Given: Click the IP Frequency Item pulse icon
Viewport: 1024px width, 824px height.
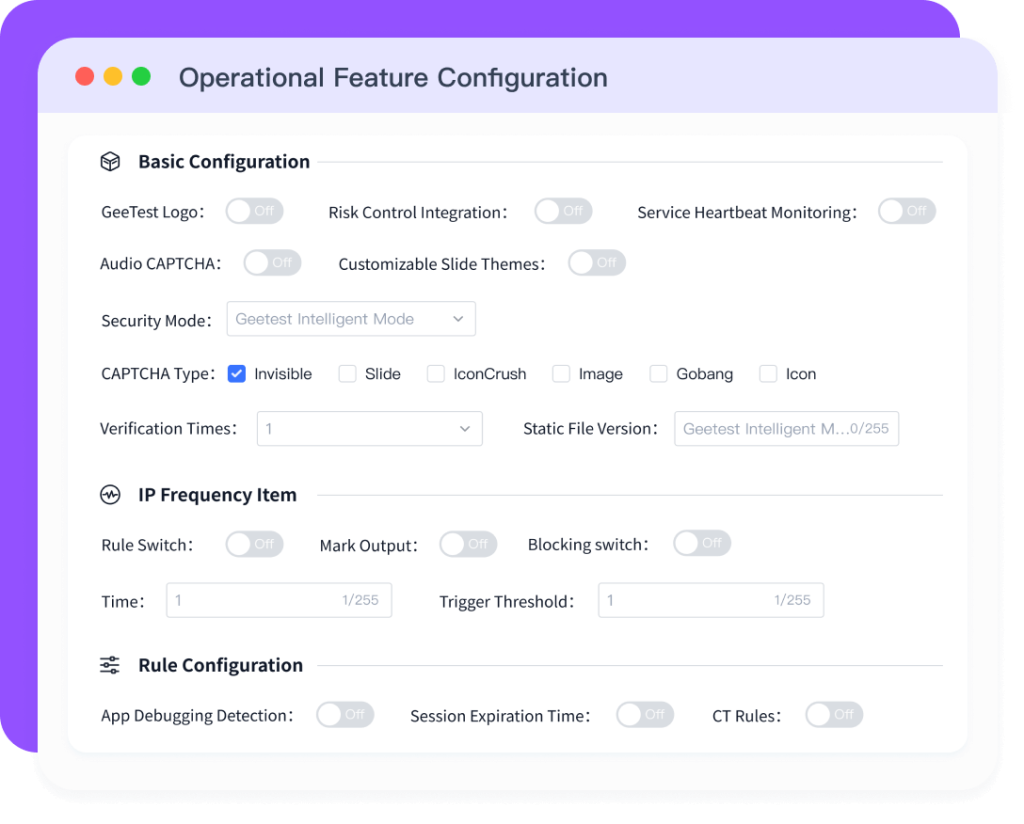Looking at the screenshot, I should click(110, 495).
